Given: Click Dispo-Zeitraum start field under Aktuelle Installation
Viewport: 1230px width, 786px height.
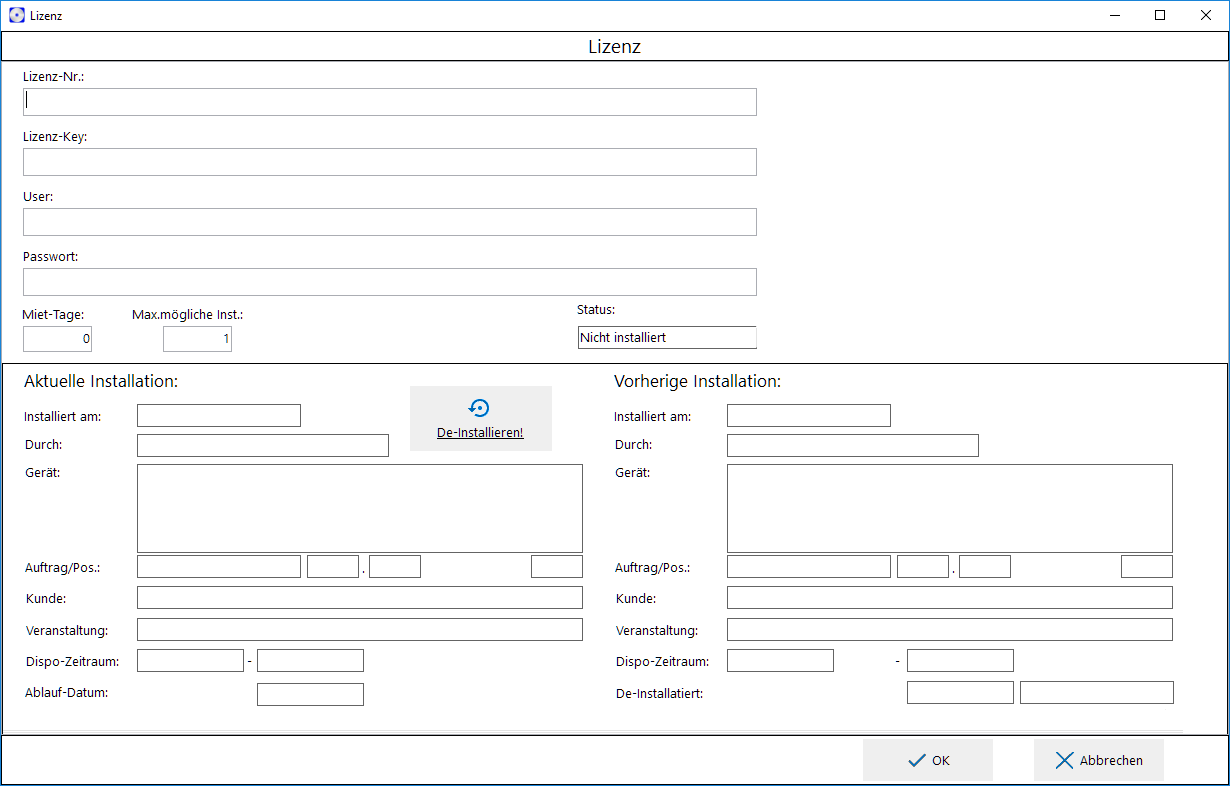Looking at the screenshot, I should 190,660.
